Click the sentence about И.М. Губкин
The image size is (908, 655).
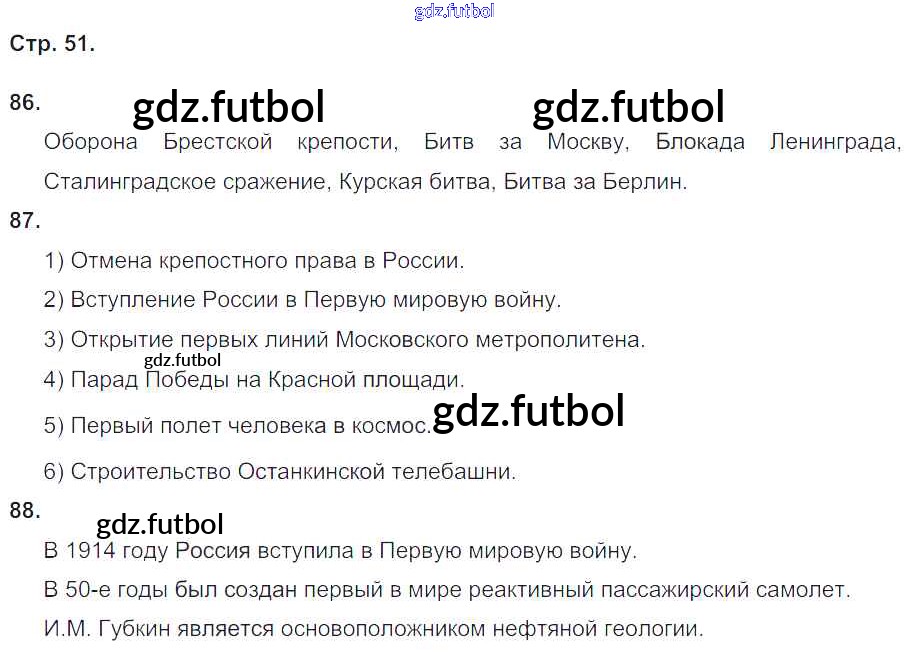click(x=374, y=629)
